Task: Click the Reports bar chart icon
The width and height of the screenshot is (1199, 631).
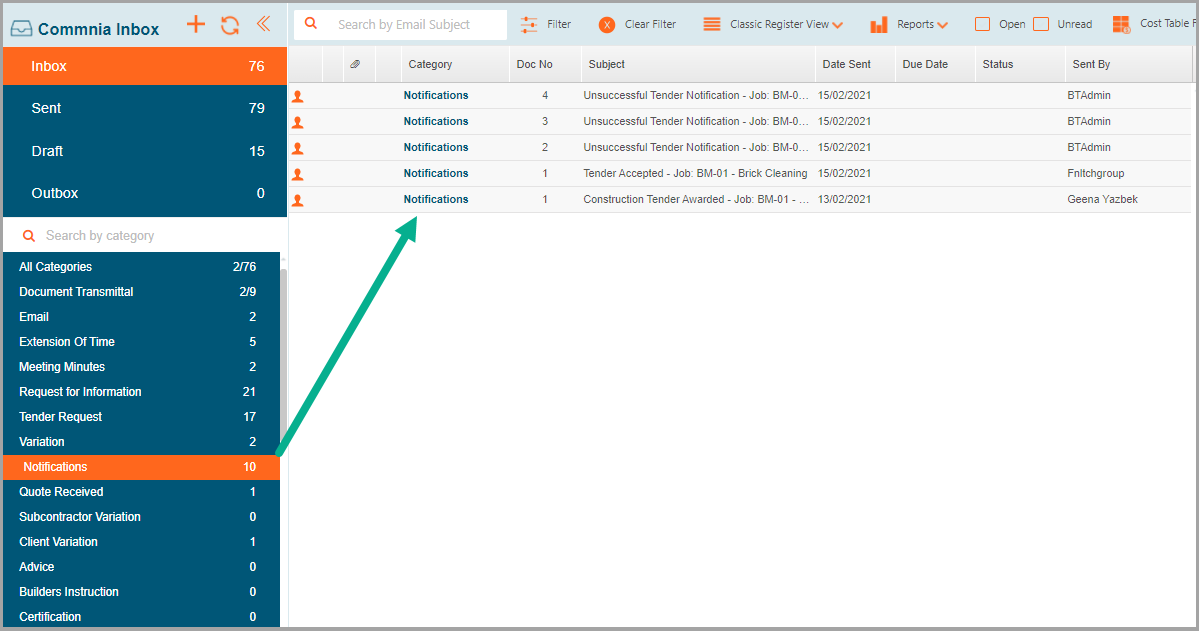Action: click(x=879, y=24)
